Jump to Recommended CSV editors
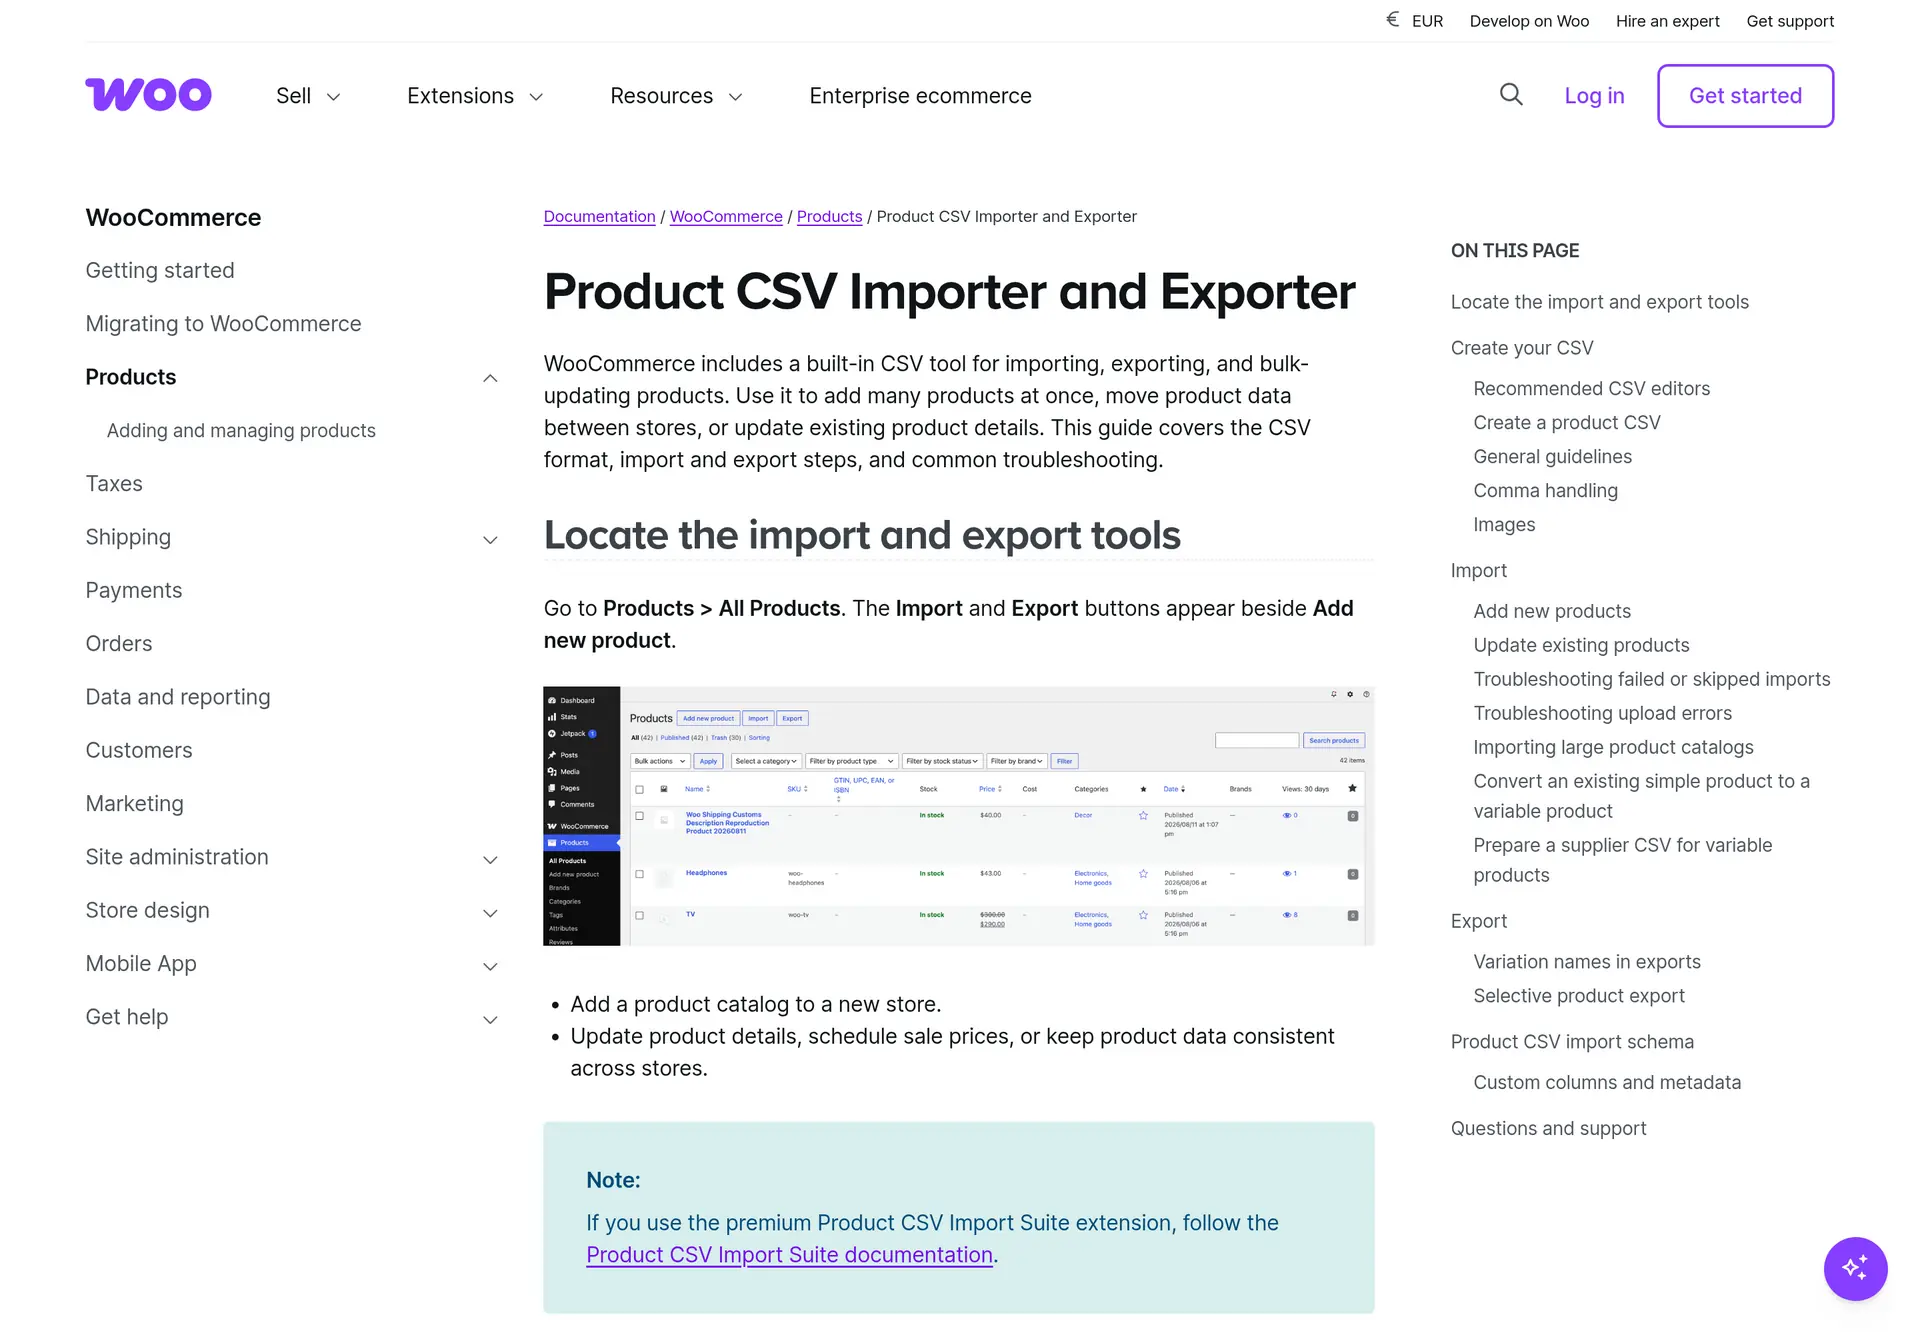The image size is (1920, 1333). click(x=1591, y=388)
